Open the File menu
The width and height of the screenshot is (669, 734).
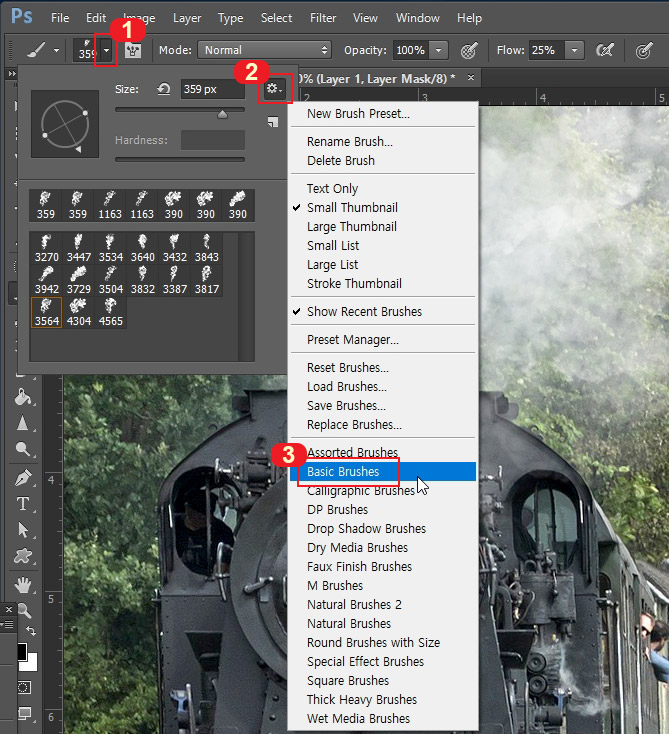pyautogui.click(x=60, y=18)
